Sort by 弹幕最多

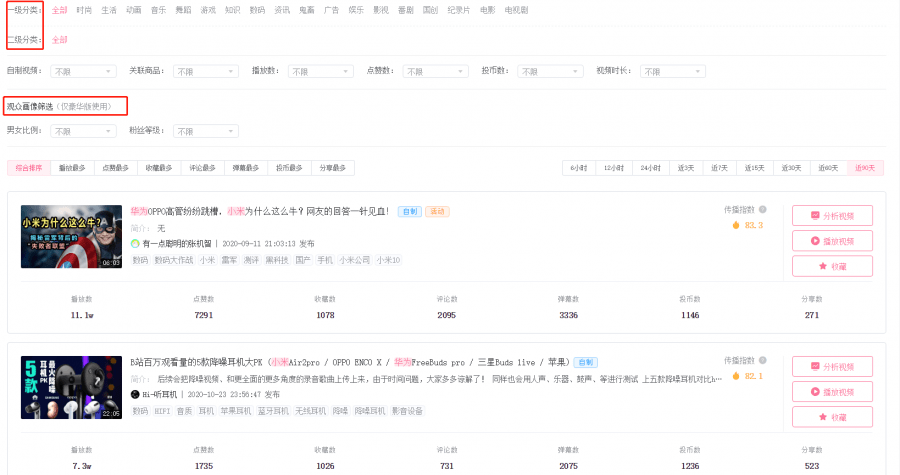tap(246, 168)
